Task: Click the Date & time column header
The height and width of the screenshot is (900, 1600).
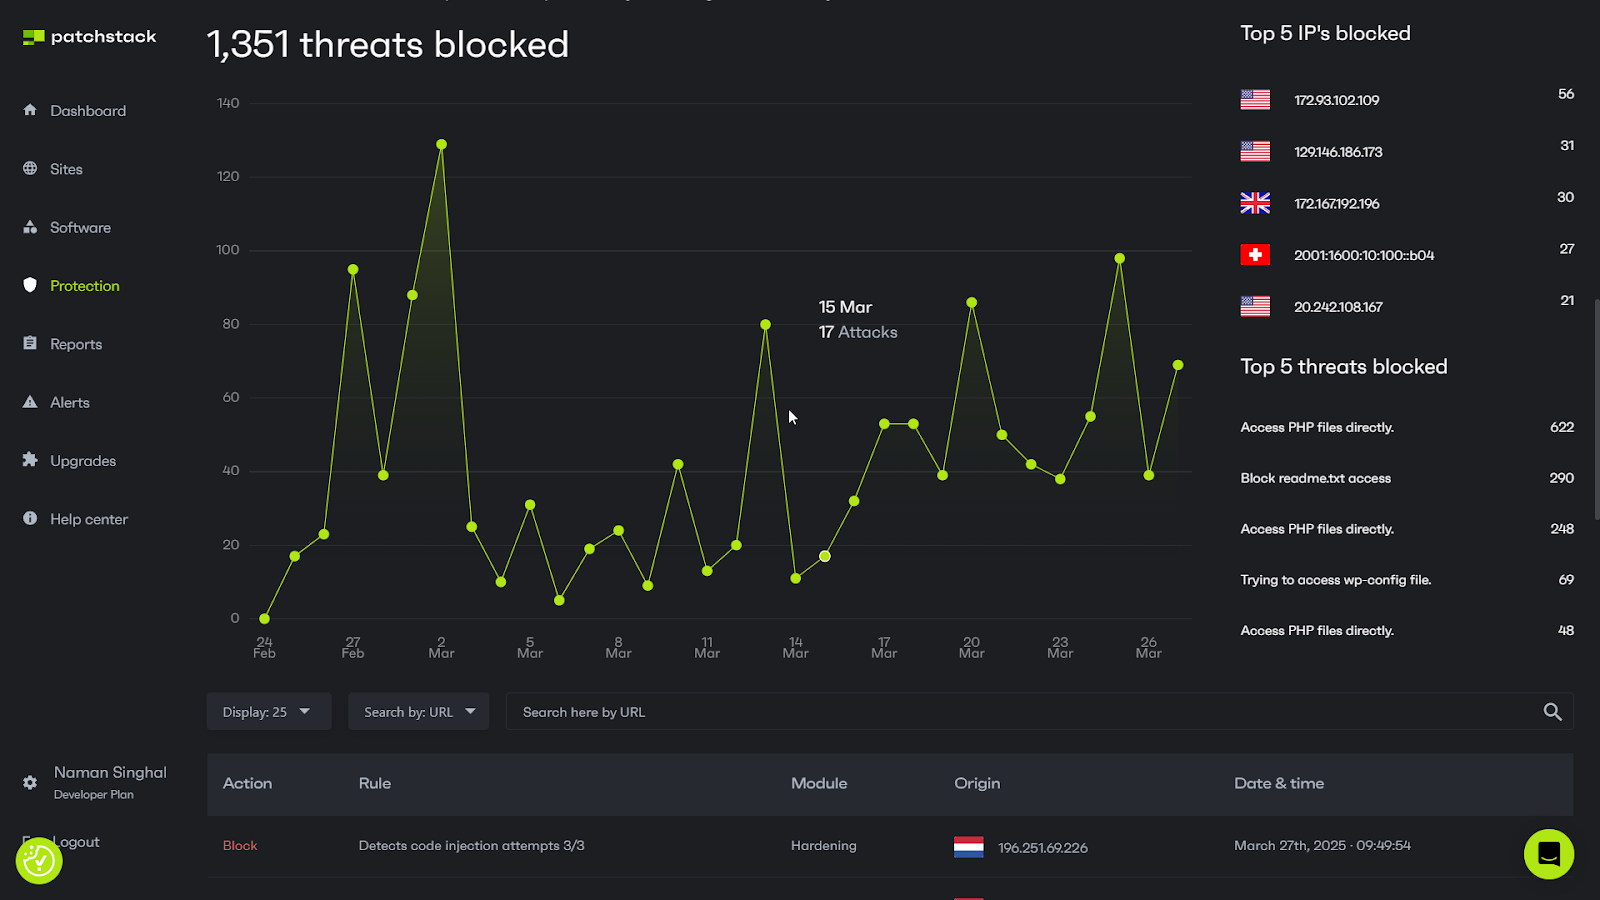Action: 1278,783
